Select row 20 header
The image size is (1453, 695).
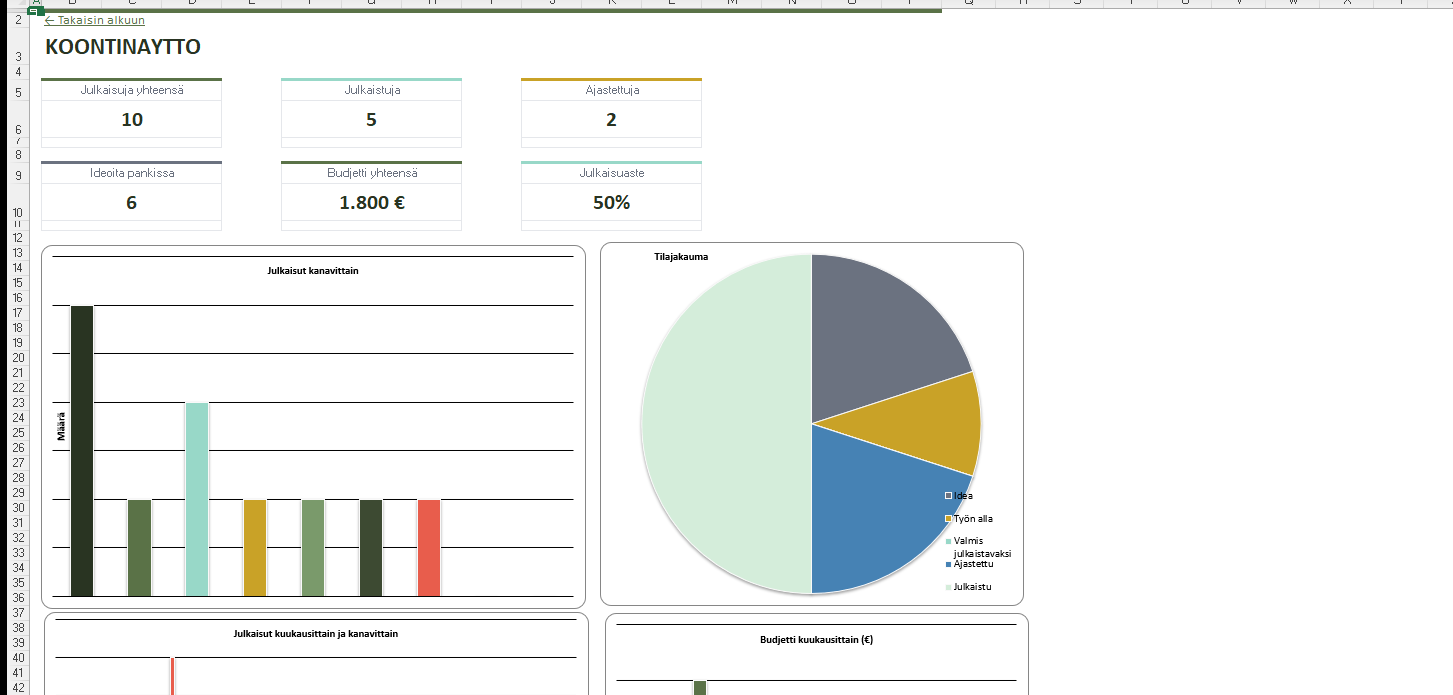pos(18,358)
